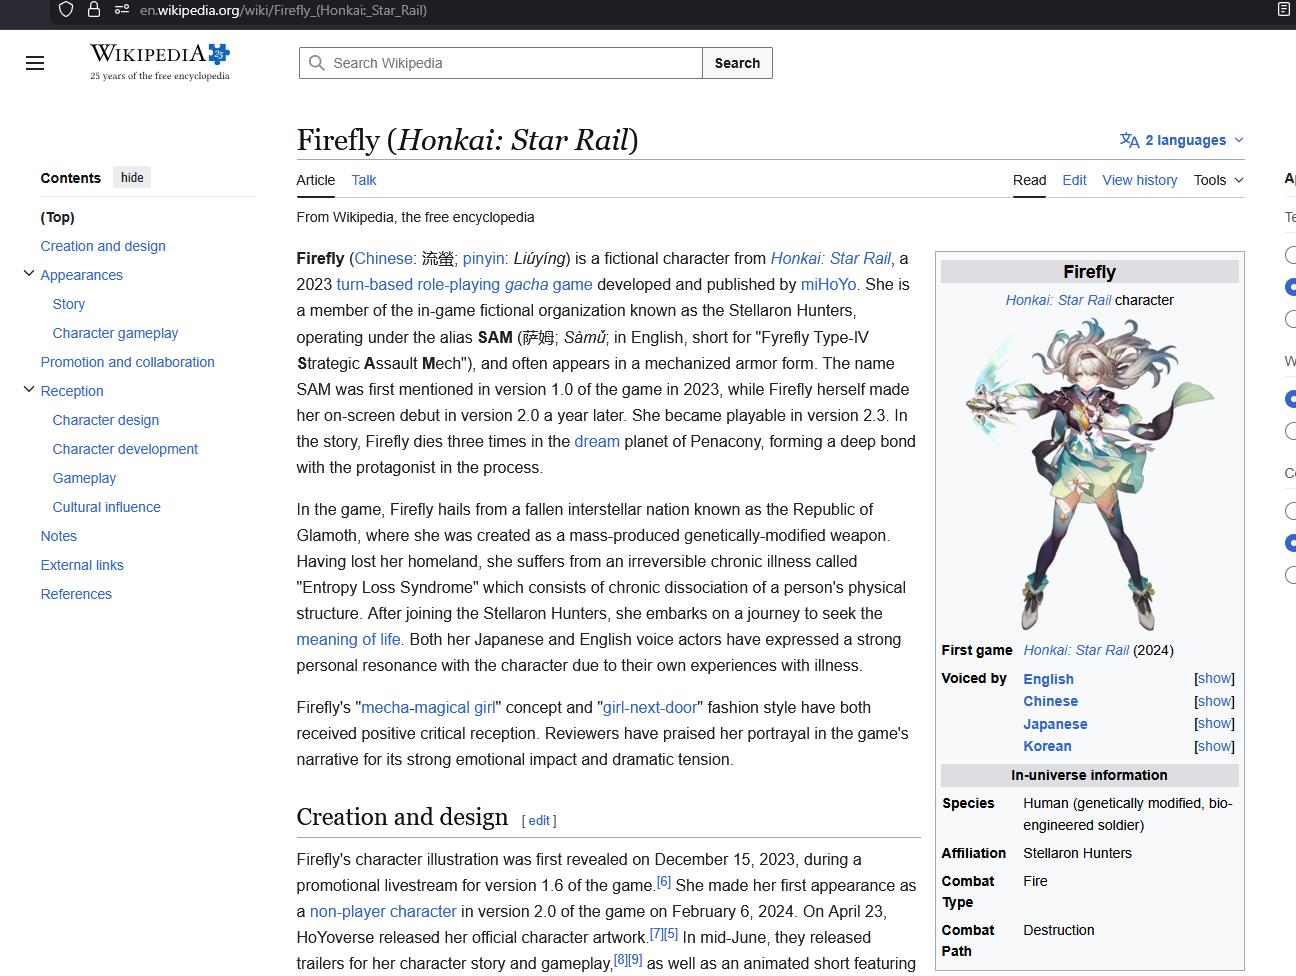The height and width of the screenshot is (976, 1296).
Task: Jump to (Top) in contents
Action: [x=58, y=217]
